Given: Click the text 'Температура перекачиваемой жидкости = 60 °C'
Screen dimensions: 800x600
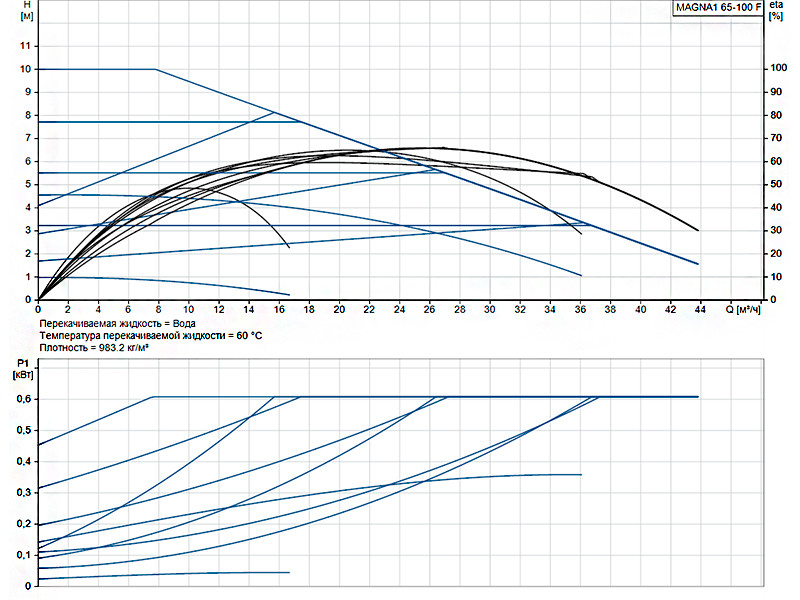Looking at the screenshot, I should coord(151,336).
